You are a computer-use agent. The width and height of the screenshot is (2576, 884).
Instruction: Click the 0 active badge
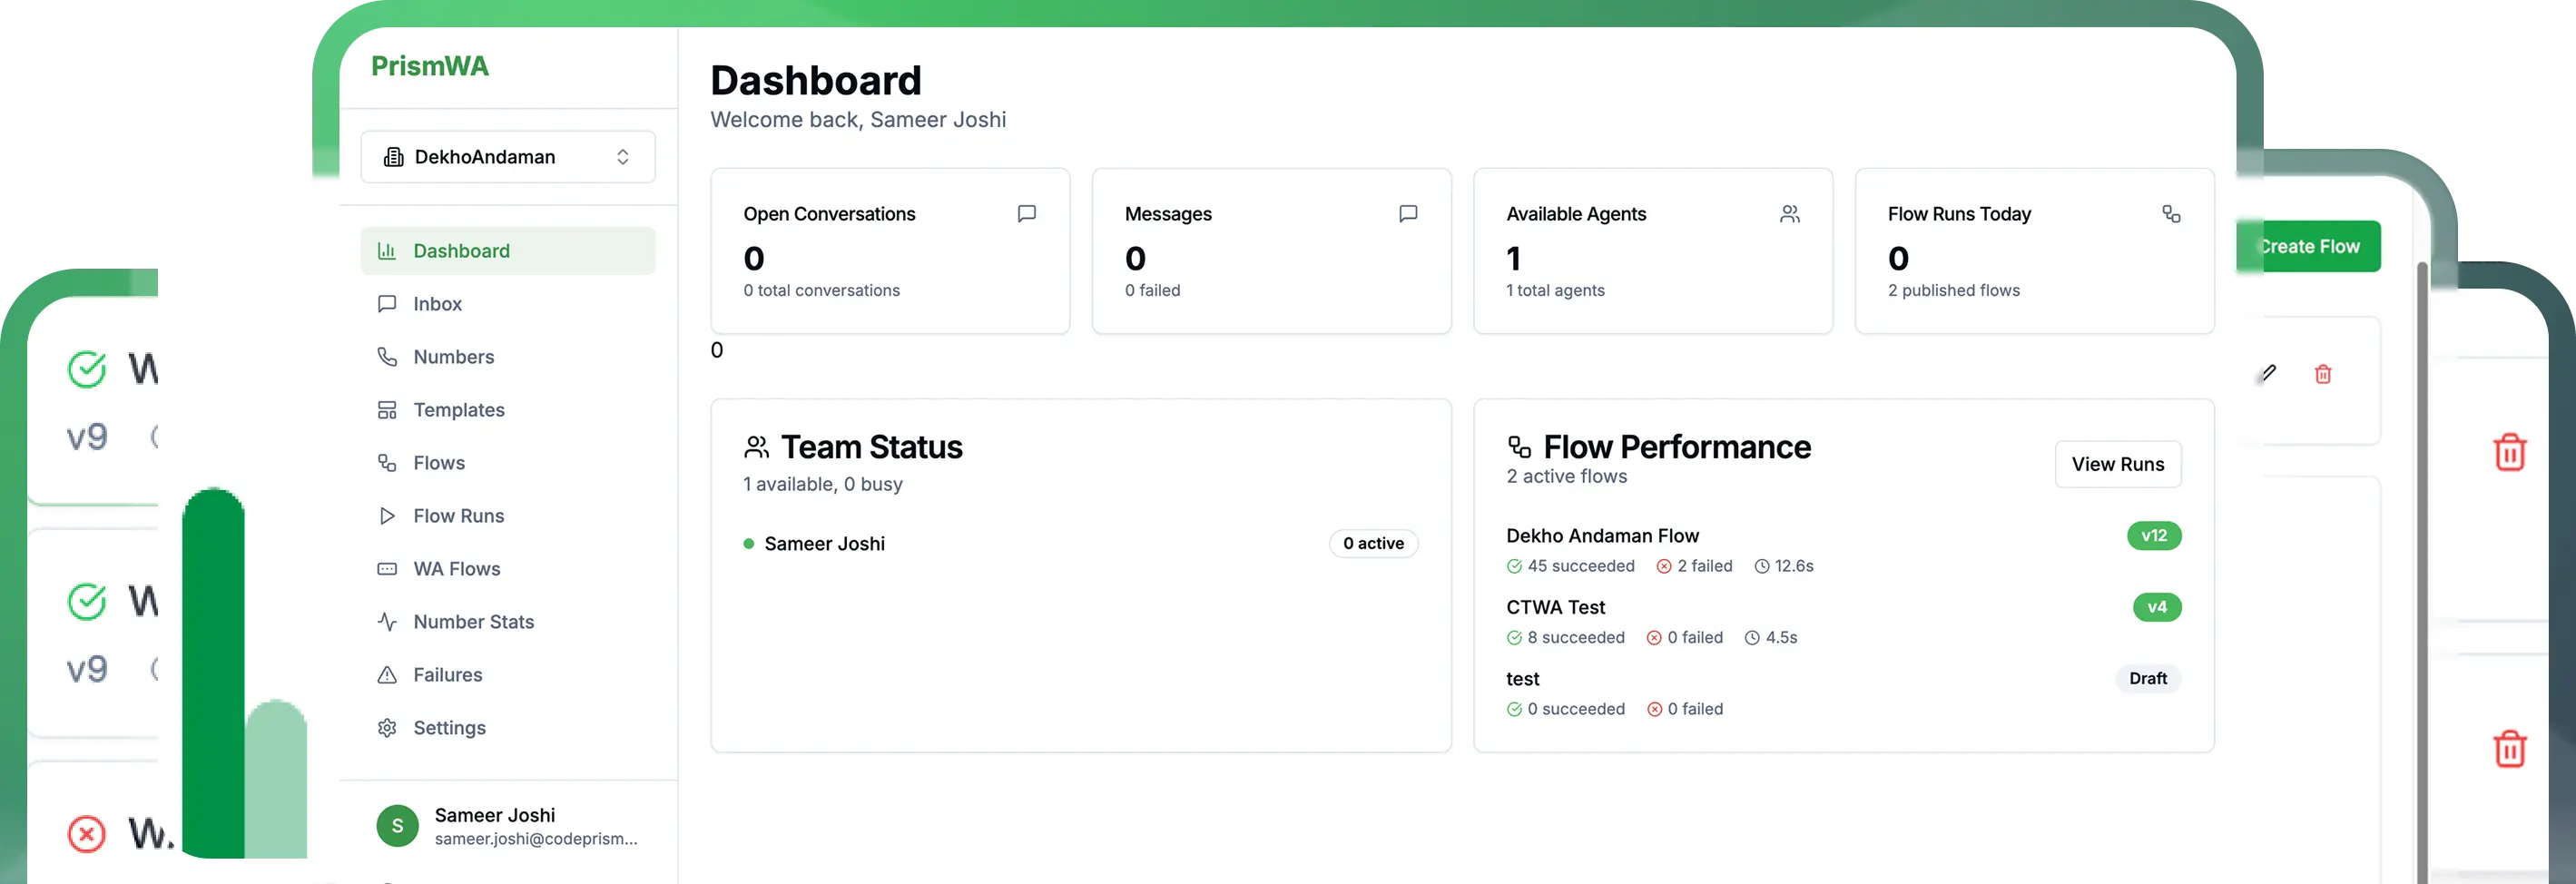(x=1373, y=544)
